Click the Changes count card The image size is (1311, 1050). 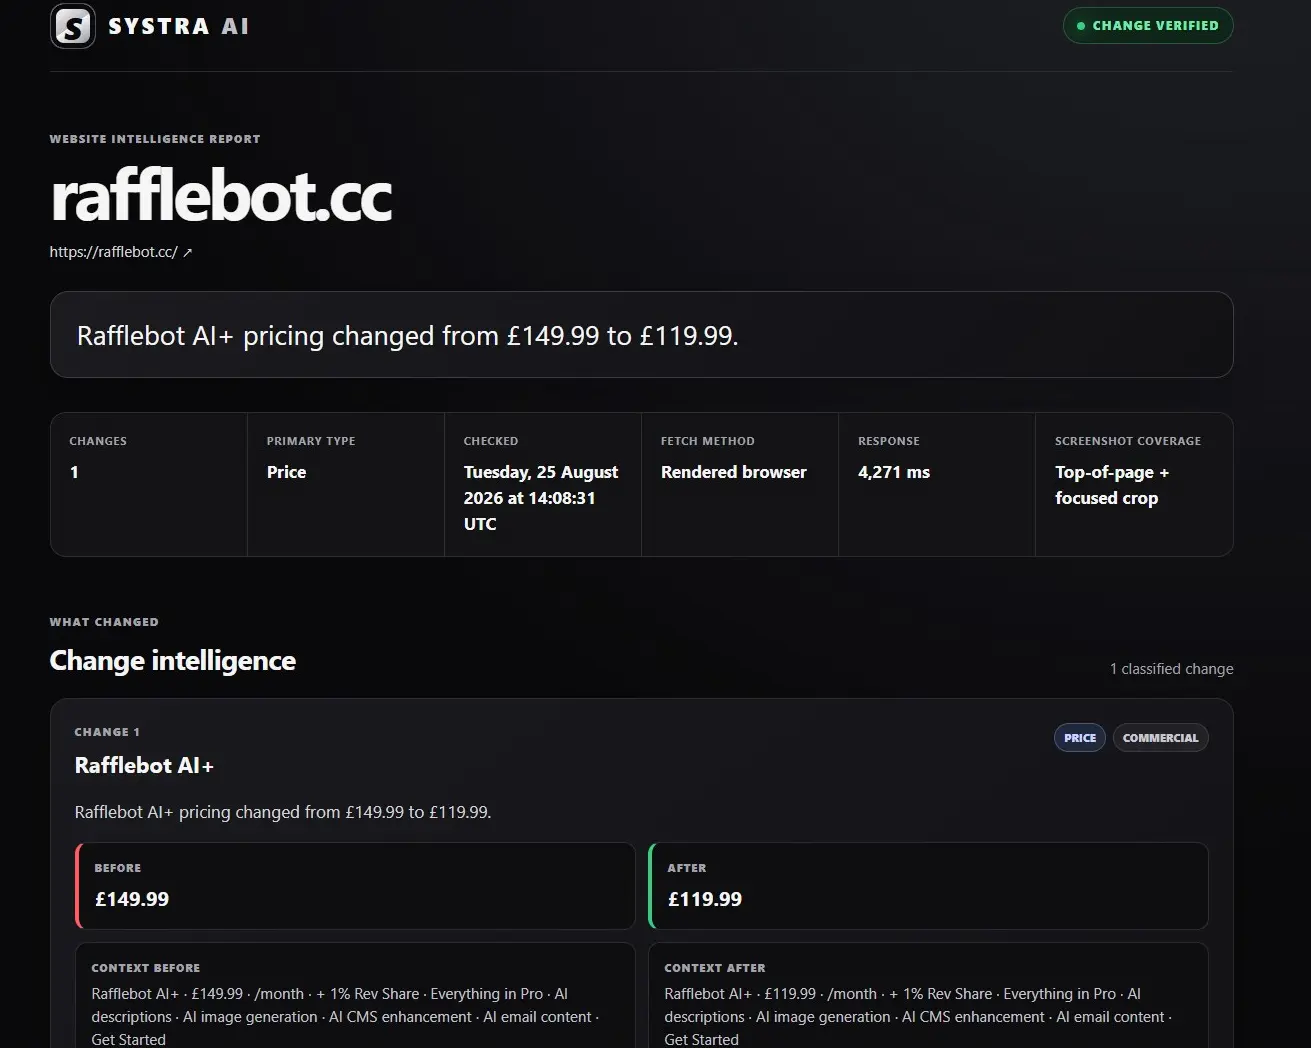(148, 484)
